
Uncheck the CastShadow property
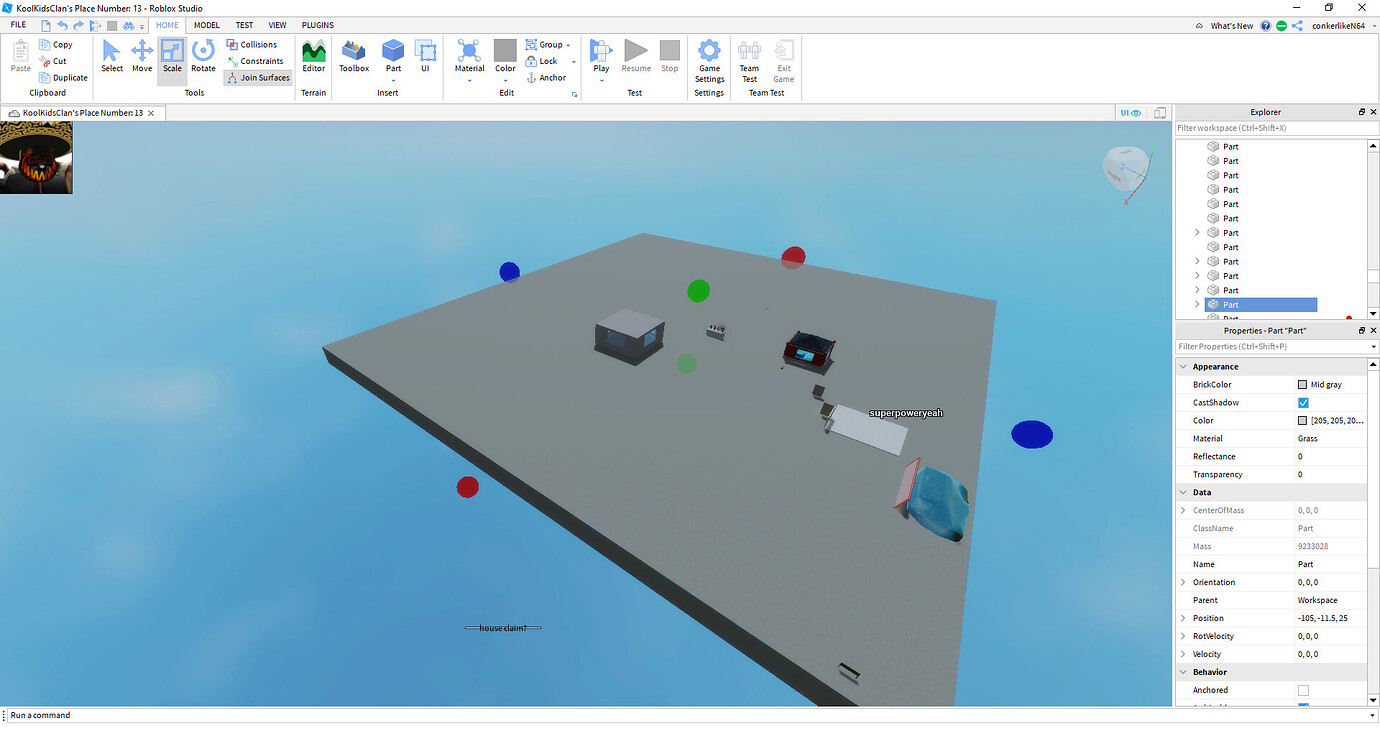pyautogui.click(x=1302, y=402)
